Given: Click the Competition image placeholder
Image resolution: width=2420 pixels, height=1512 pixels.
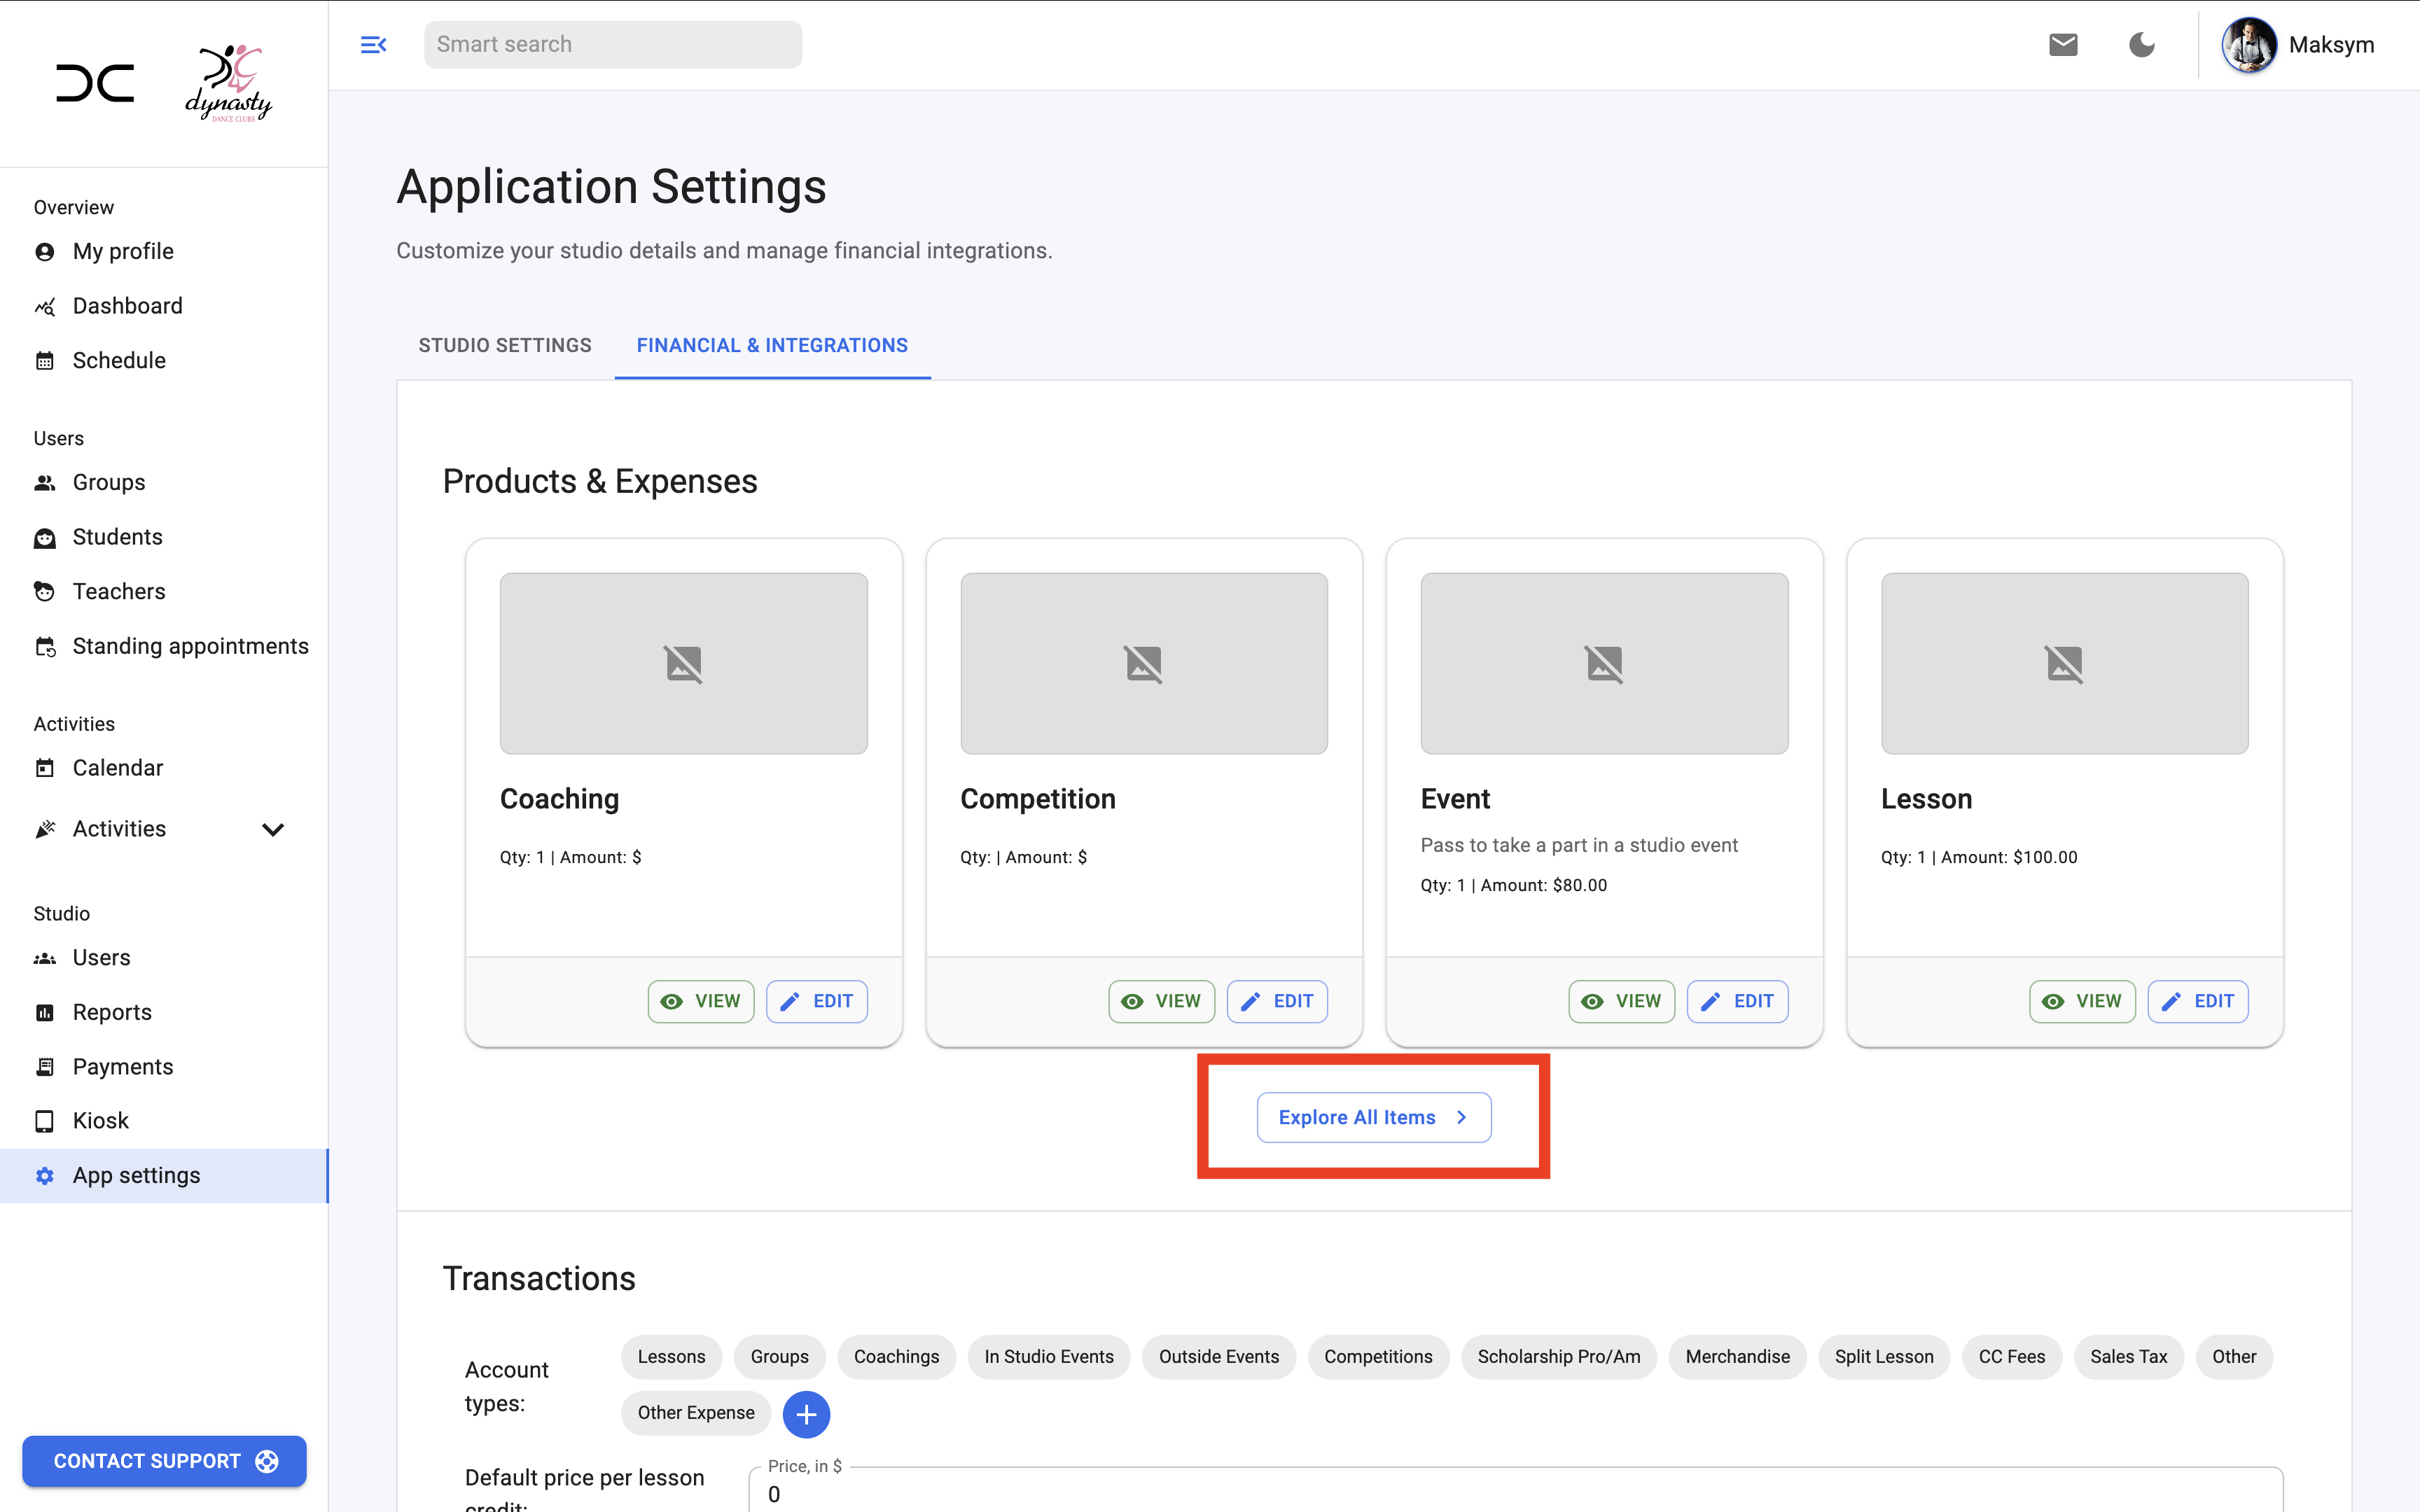Looking at the screenshot, I should click(1144, 663).
